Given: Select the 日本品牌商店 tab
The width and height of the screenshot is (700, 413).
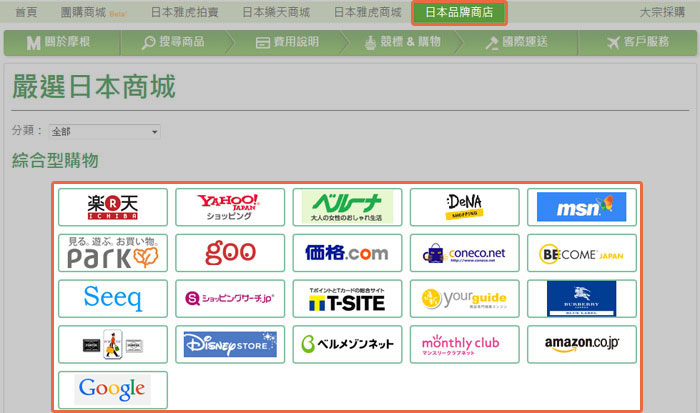Looking at the screenshot, I should click(459, 13).
